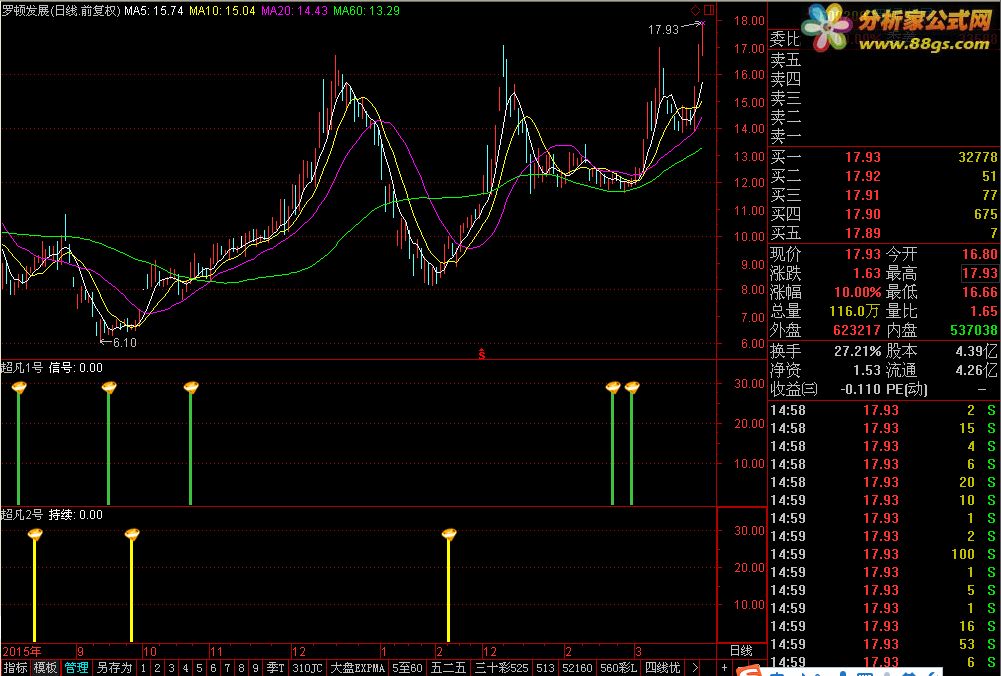Select the 560彩L indicator tab
Viewport: 1001px width, 676px height.
coord(619,668)
